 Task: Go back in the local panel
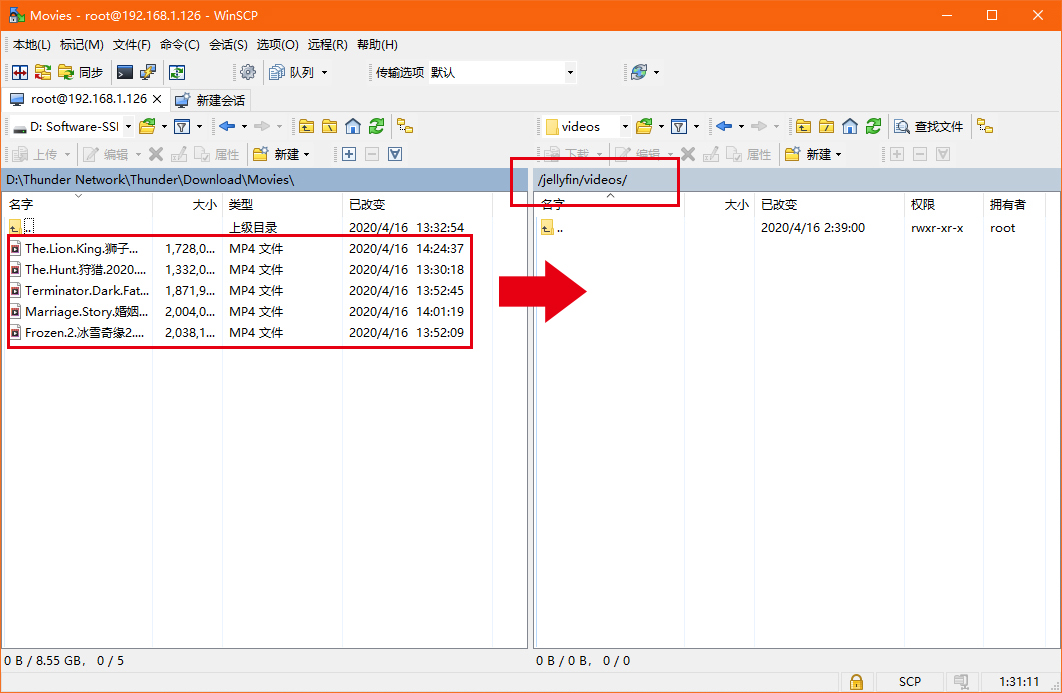pos(228,127)
